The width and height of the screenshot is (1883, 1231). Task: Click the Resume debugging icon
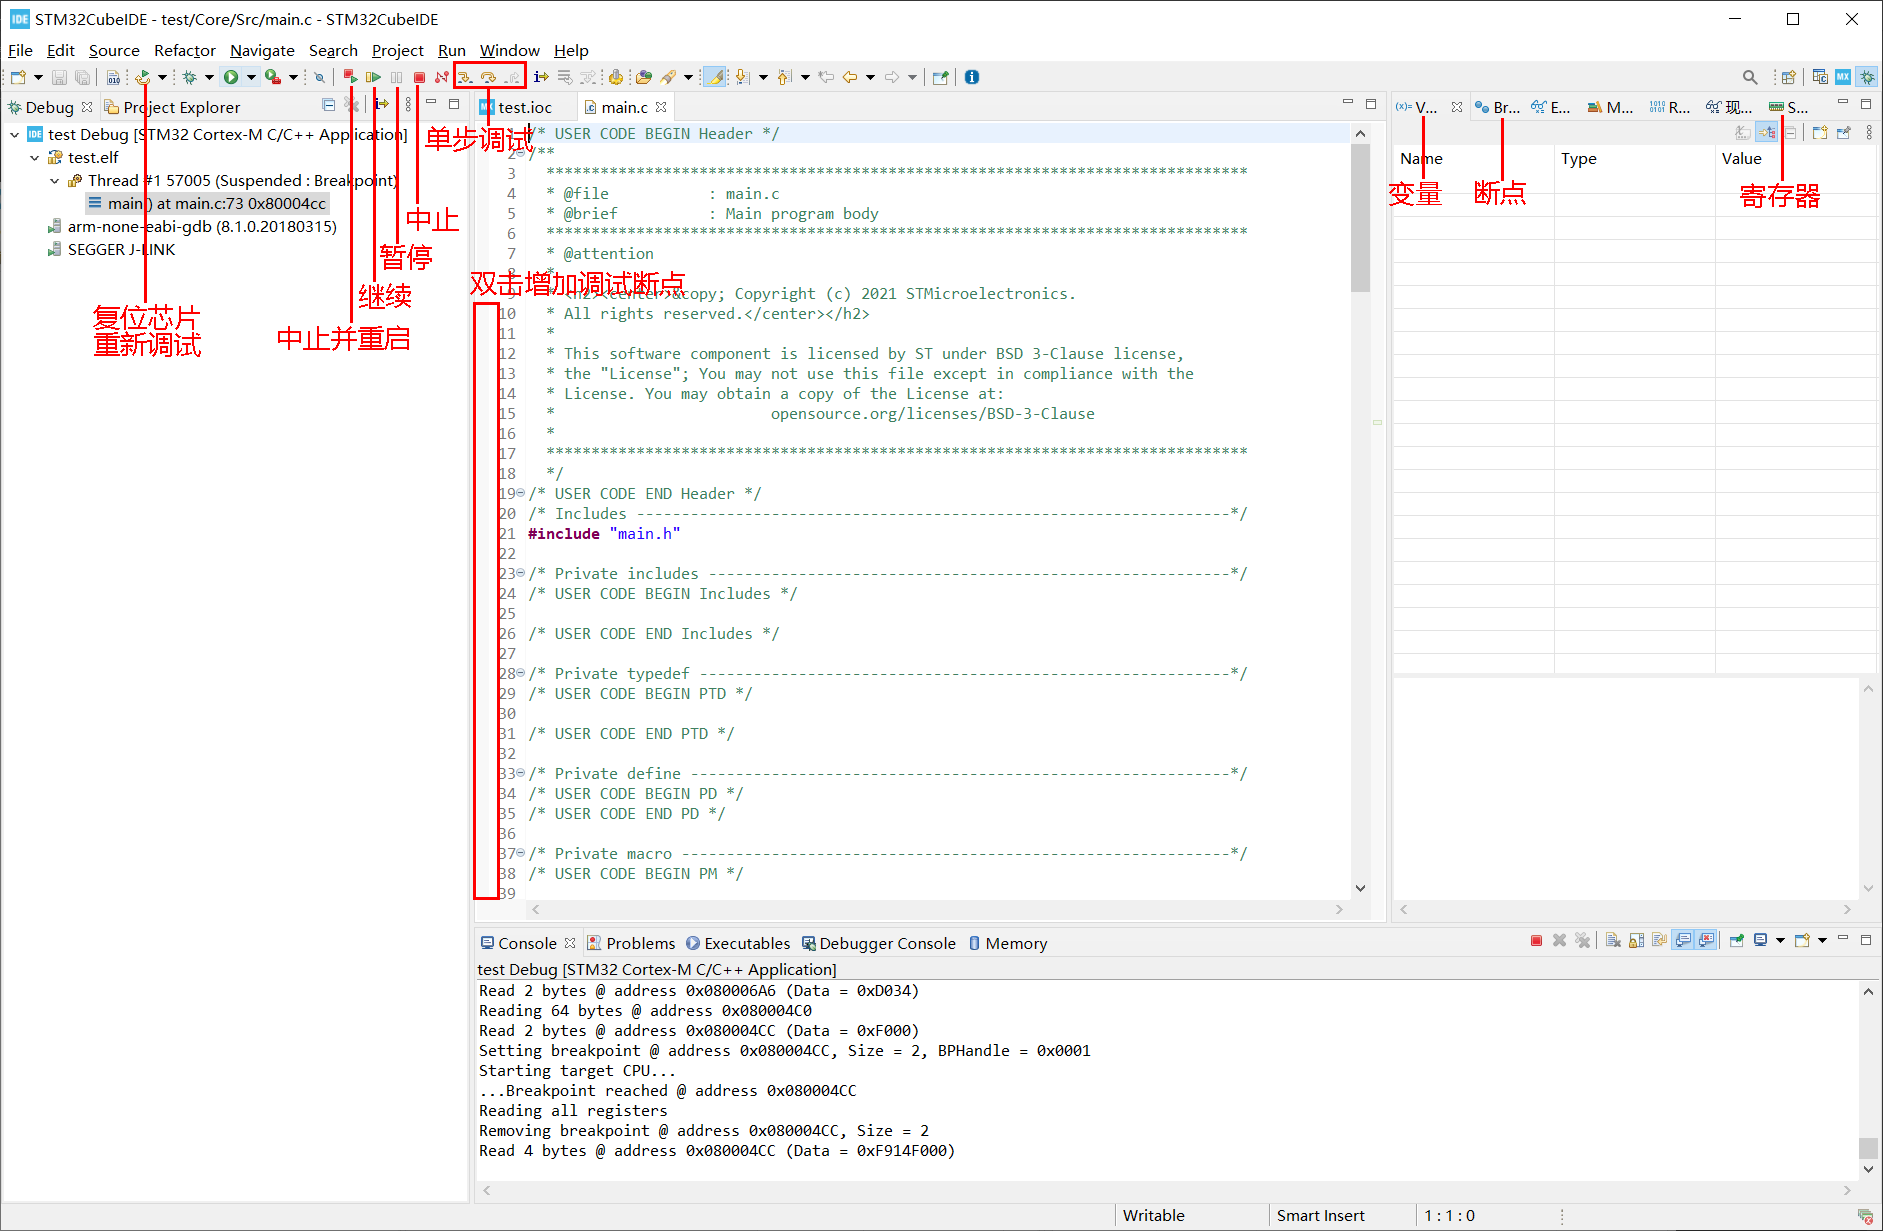(373, 77)
